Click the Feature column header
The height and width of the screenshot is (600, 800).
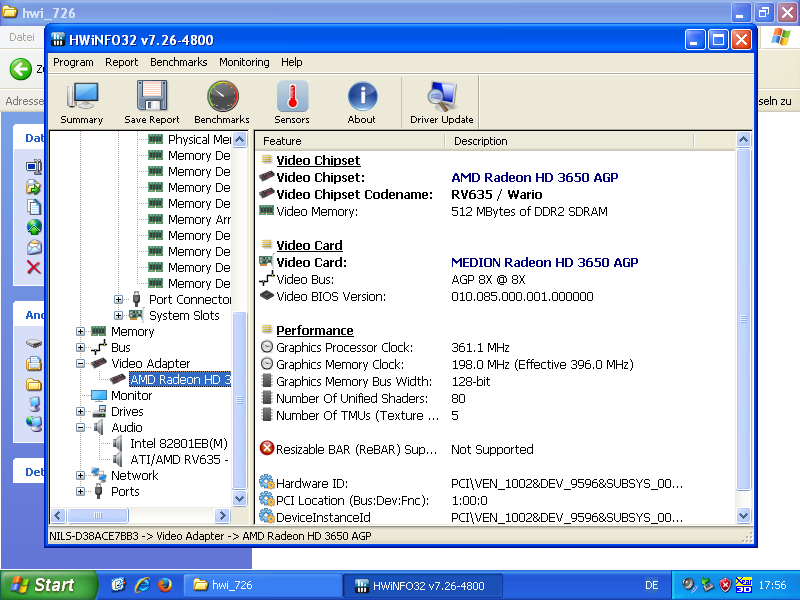point(350,141)
